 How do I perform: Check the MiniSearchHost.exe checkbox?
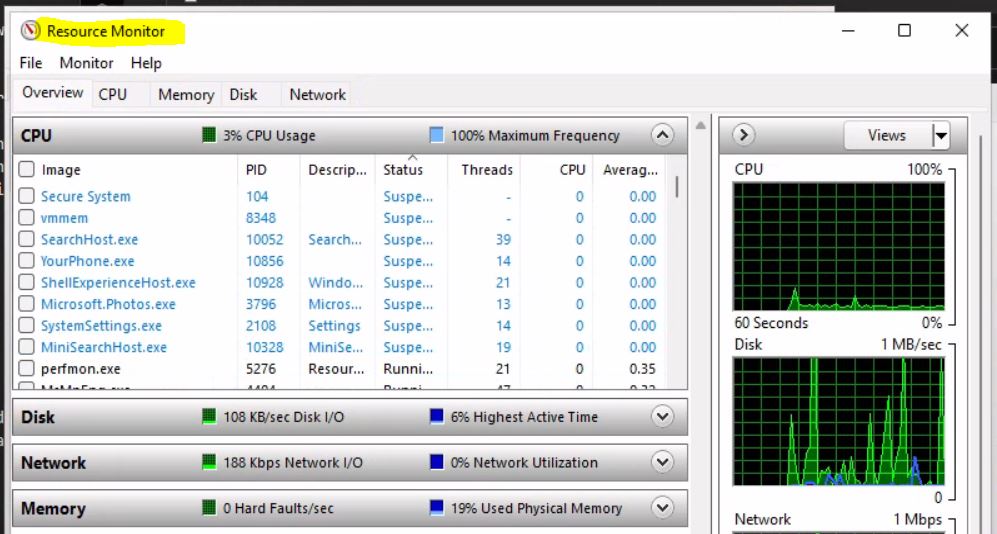[26, 348]
